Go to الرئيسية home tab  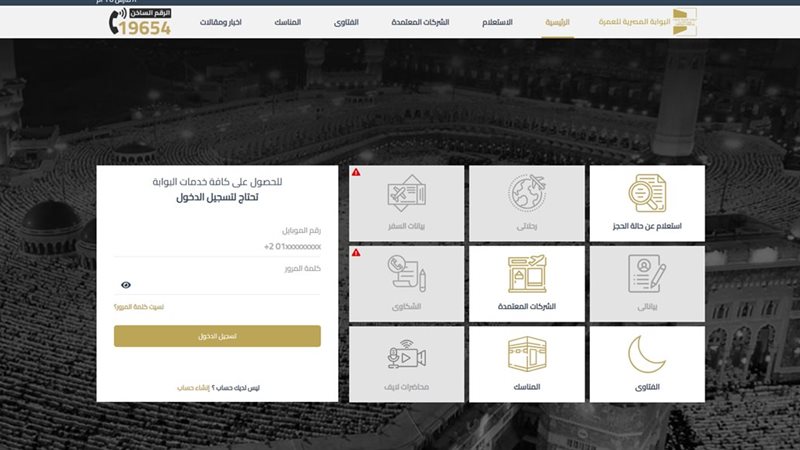pos(557,22)
